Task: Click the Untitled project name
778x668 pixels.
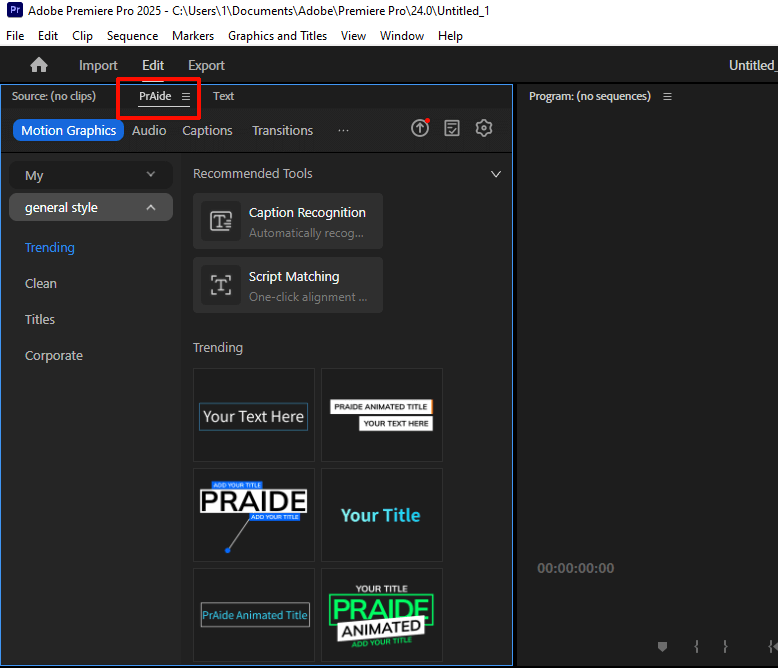Action: coord(753,66)
